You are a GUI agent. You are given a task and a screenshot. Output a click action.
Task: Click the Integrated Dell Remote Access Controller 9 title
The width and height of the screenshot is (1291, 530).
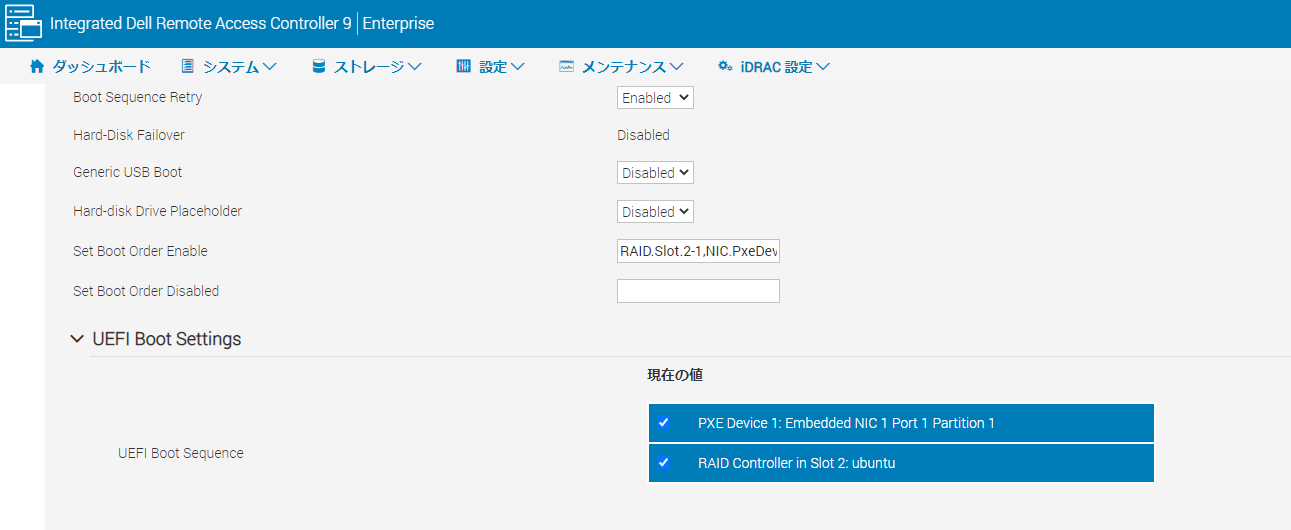coord(200,23)
